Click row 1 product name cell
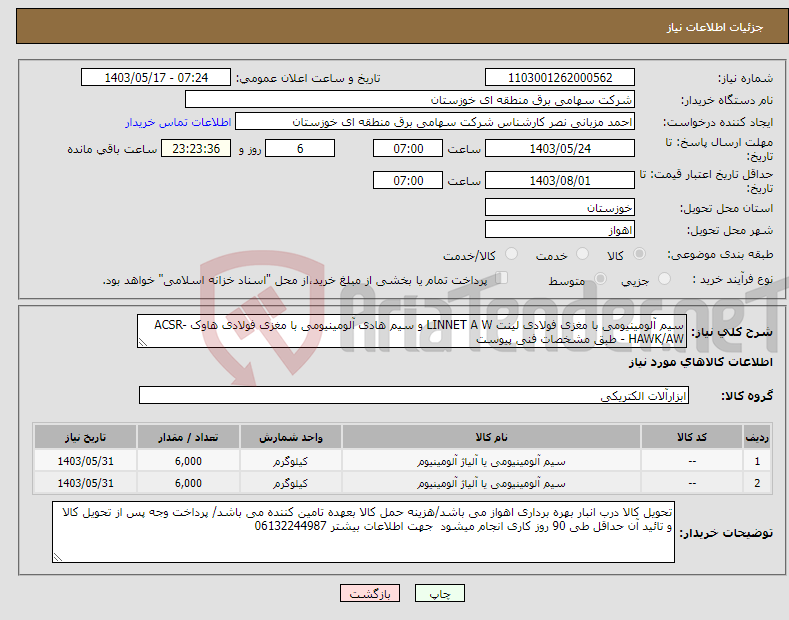 click(491, 461)
